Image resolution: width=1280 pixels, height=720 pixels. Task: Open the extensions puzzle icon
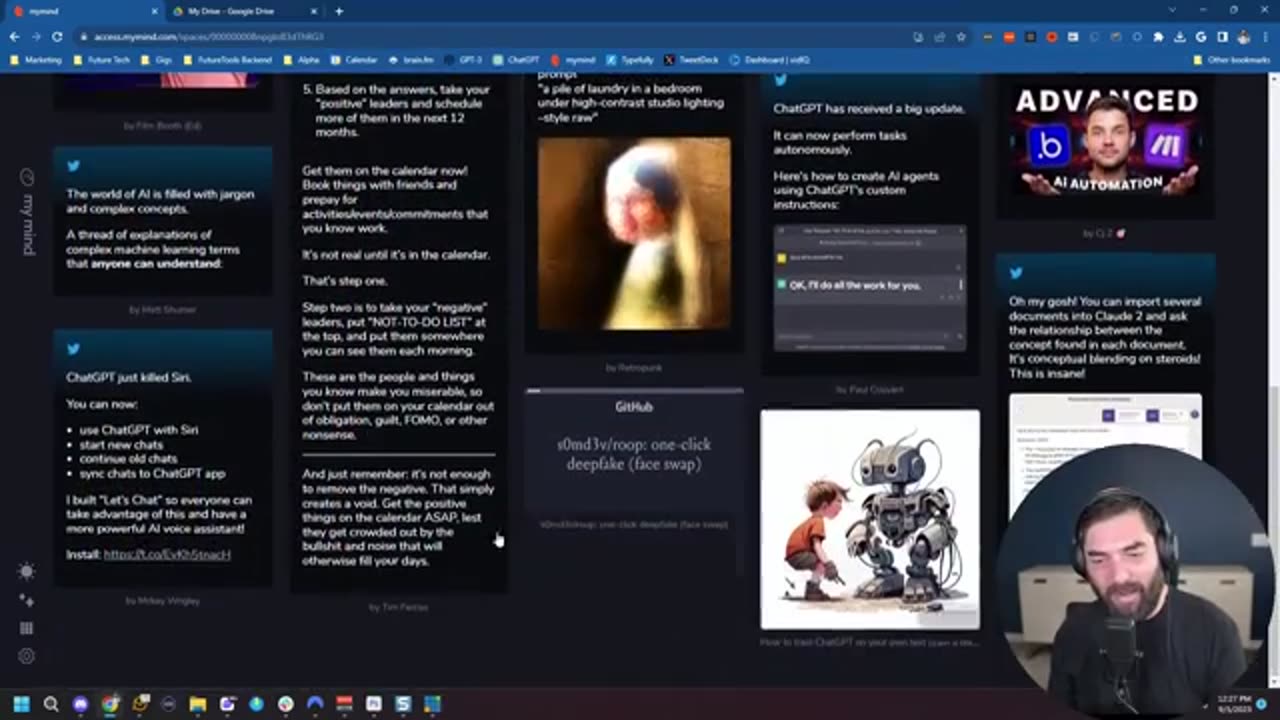point(1158,37)
